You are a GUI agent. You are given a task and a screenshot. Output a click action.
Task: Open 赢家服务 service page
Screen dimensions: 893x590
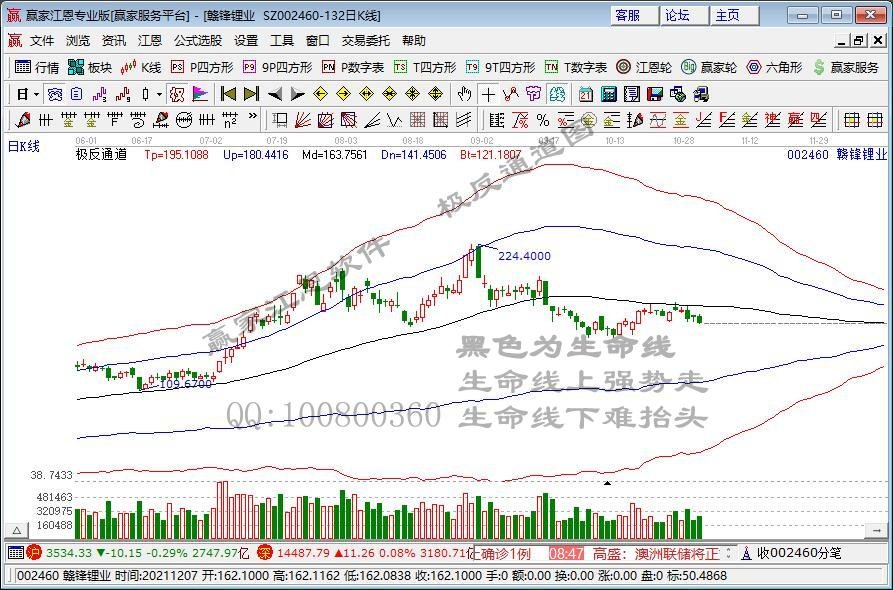(846, 67)
